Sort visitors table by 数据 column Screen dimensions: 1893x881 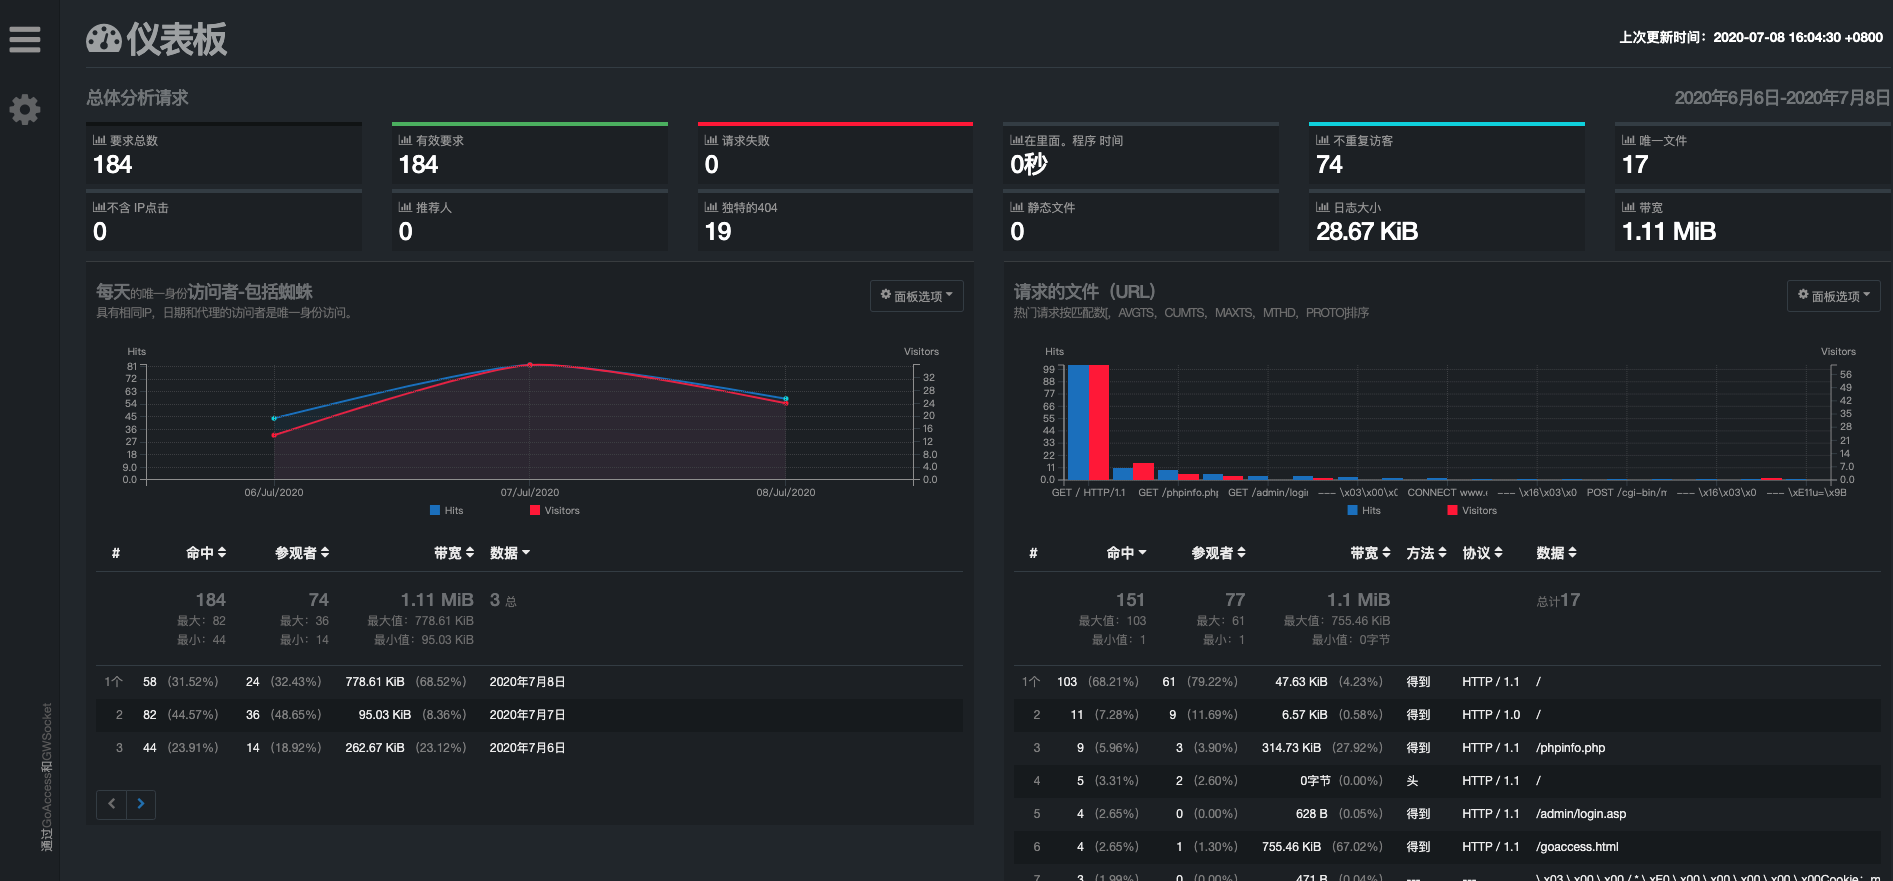tap(510, 553)
